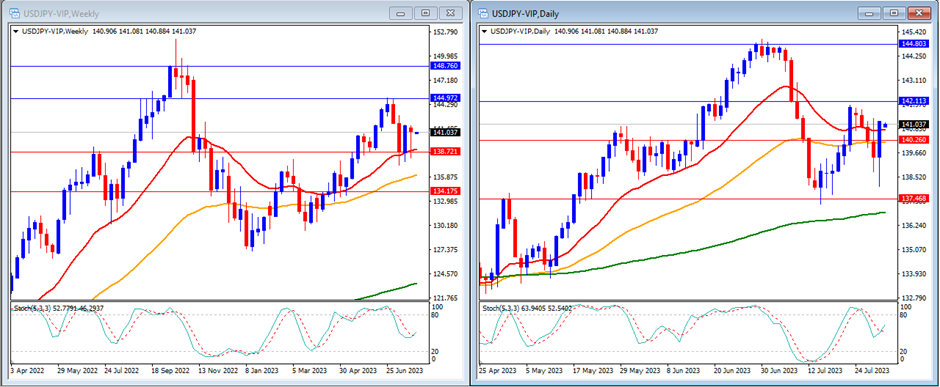Click the 145.420 top price on Daily scale

pos(914,32)
